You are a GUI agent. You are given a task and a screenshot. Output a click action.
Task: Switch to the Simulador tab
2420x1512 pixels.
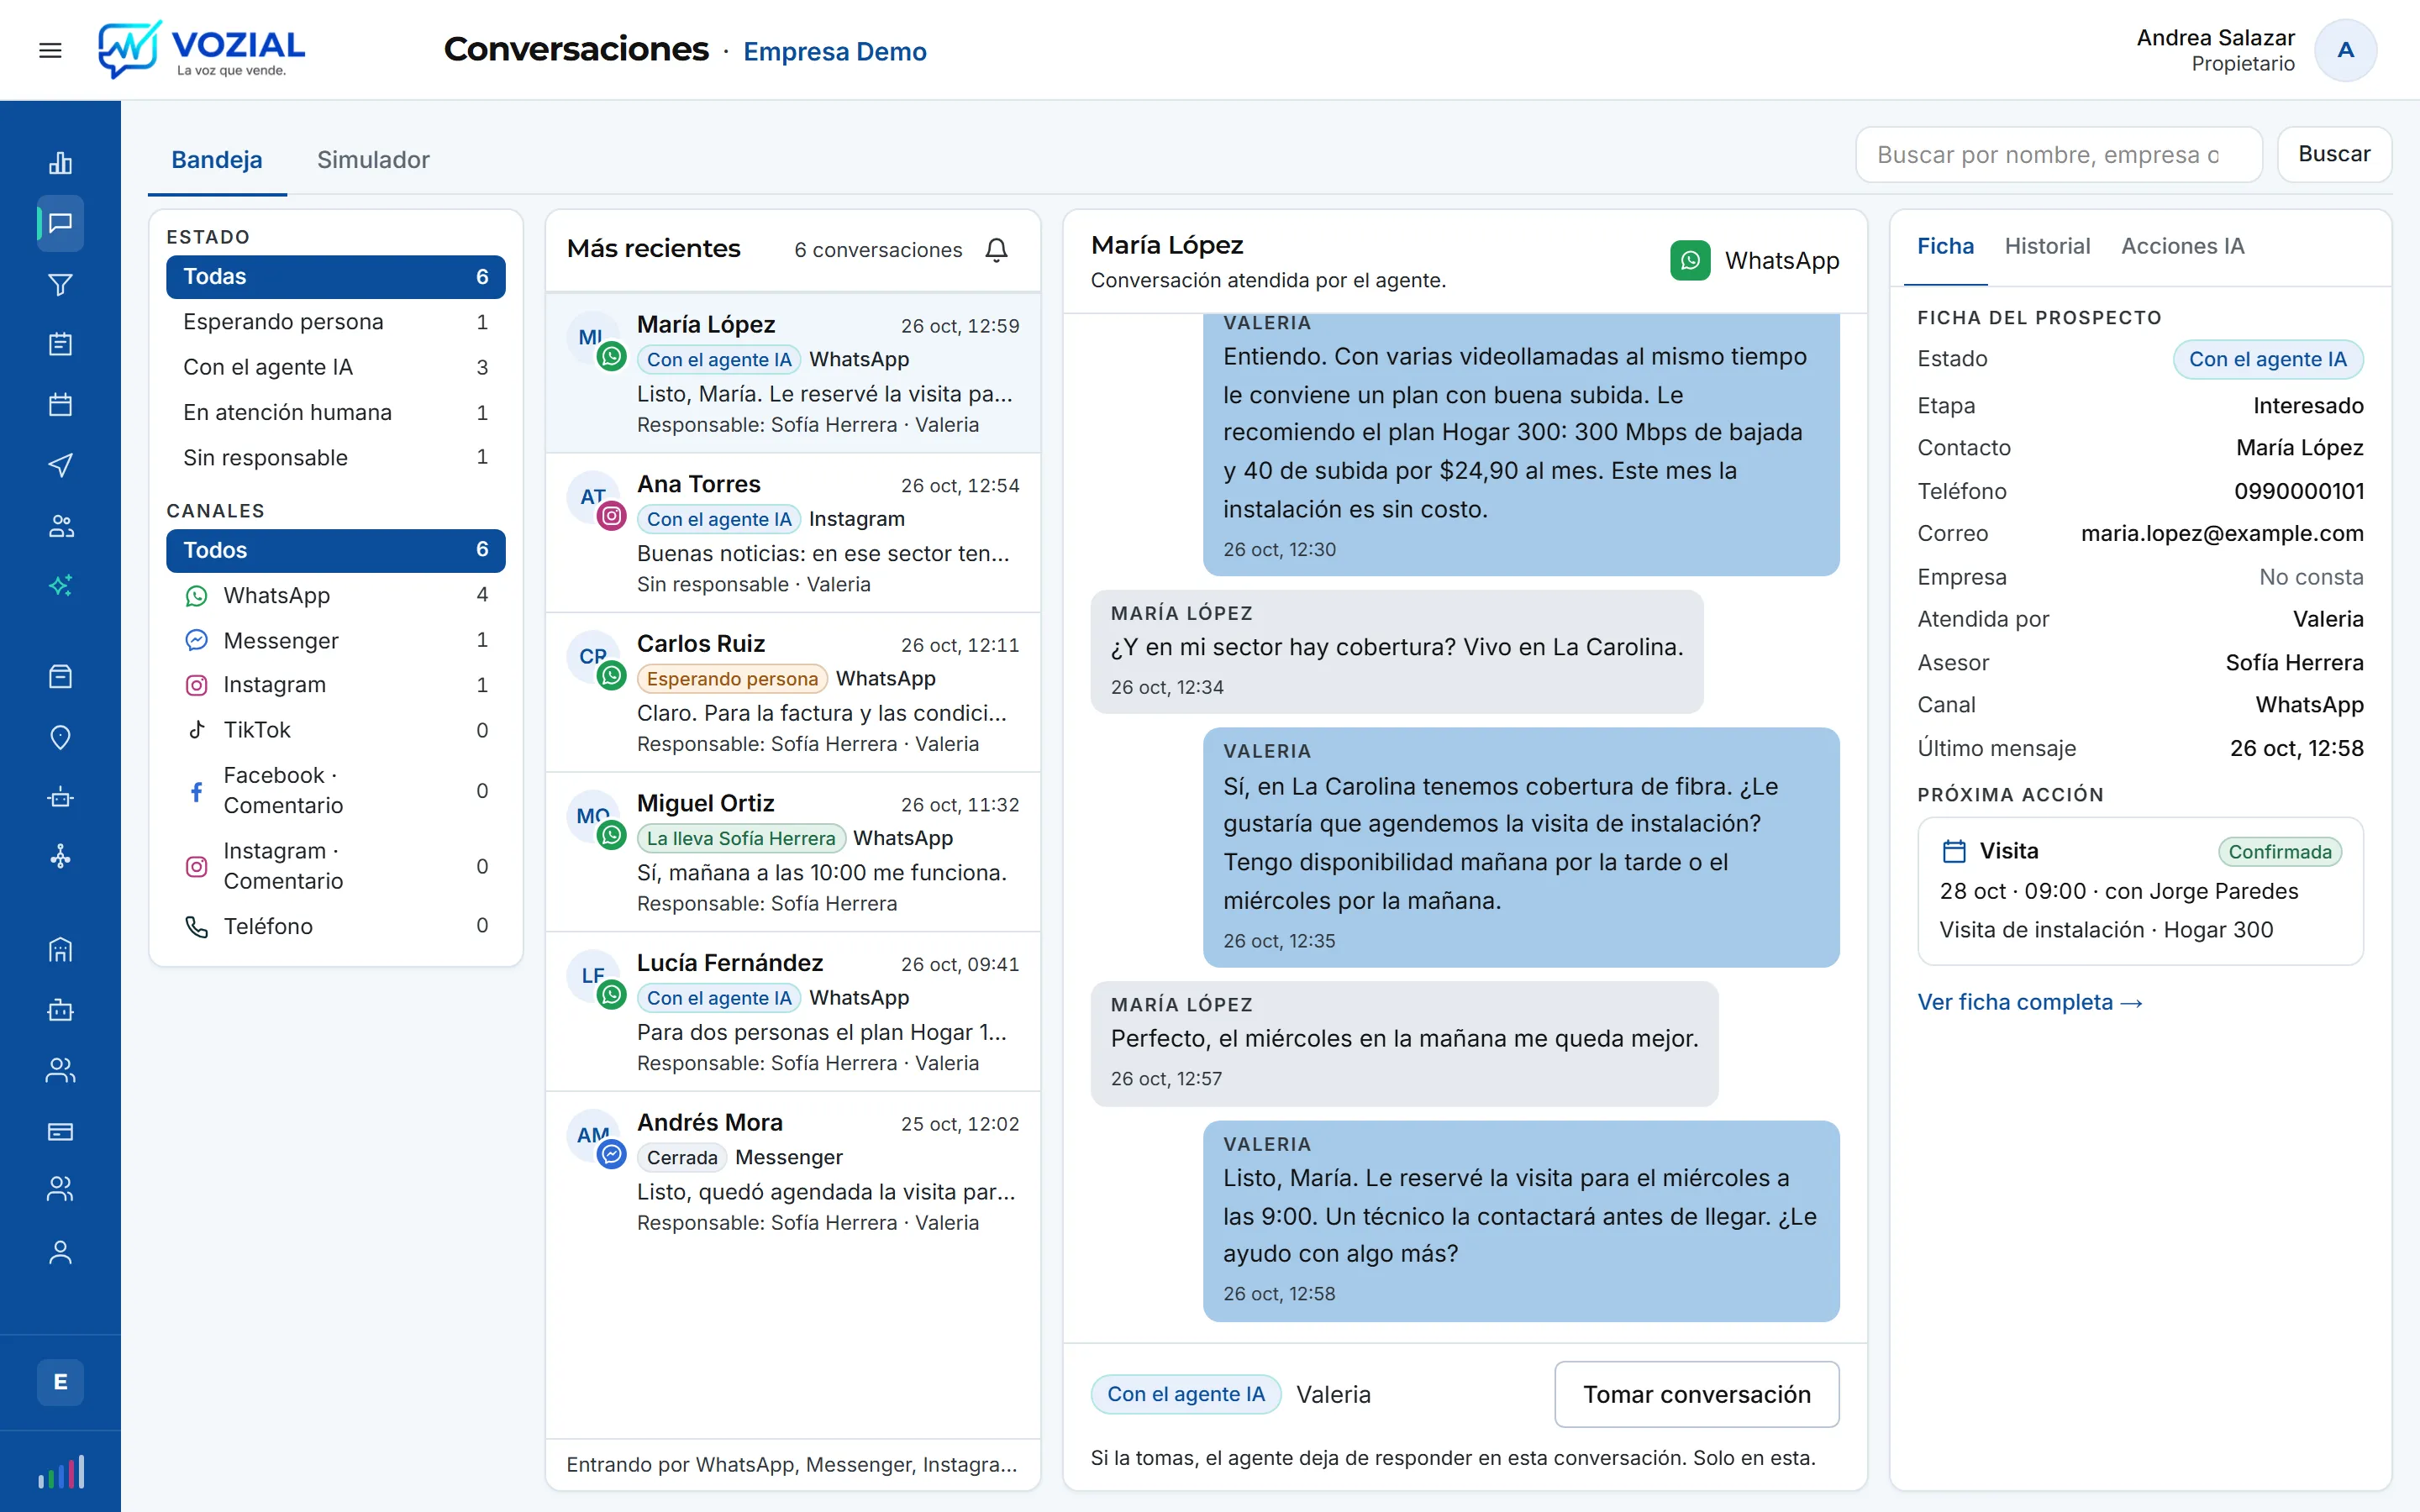tap(373, 160)
